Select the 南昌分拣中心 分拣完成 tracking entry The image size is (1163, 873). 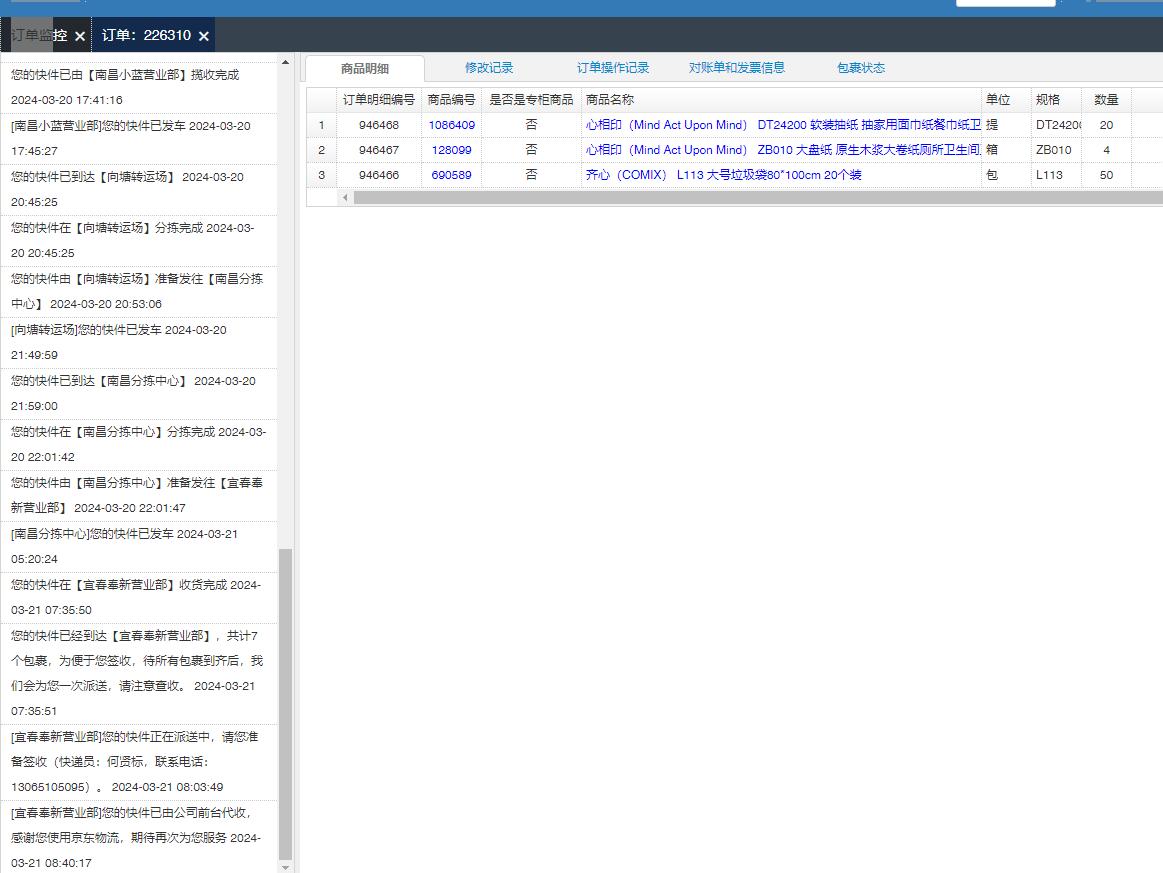coord(139,446)
